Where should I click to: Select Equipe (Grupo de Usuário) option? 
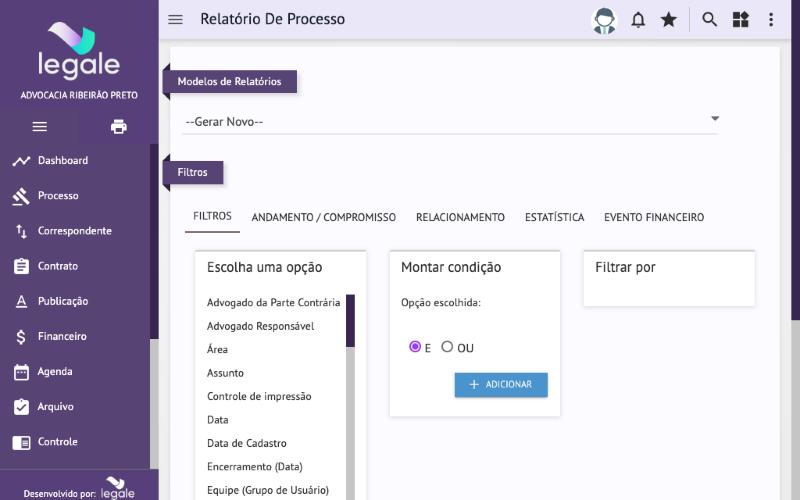[x=268, y=490]
